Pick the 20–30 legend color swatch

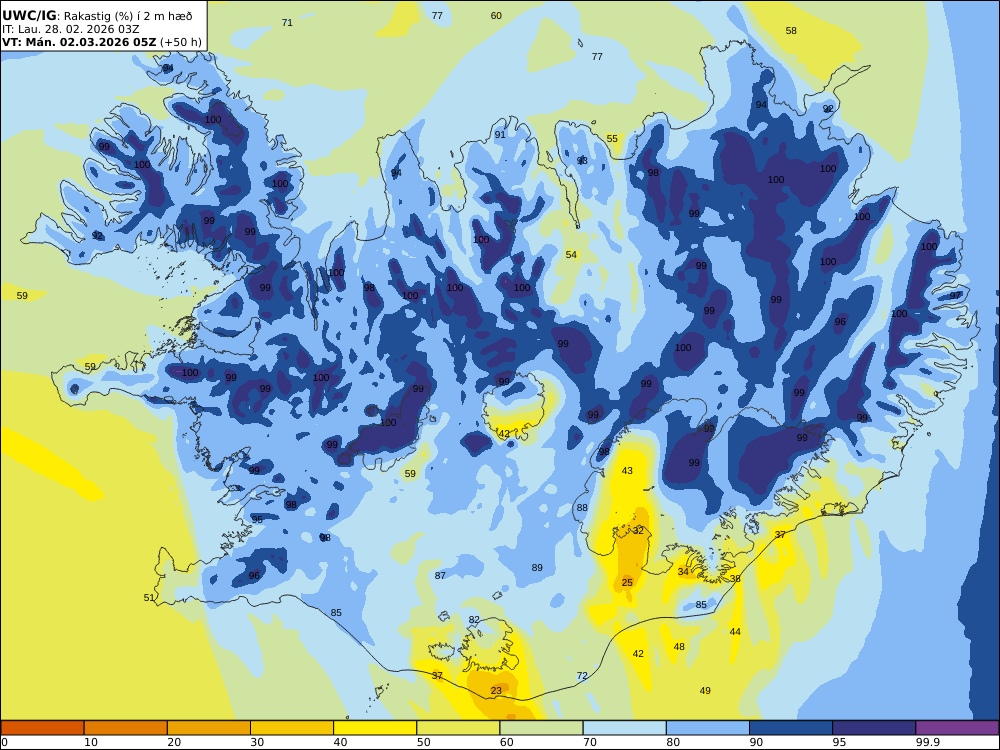click(209, 728)
